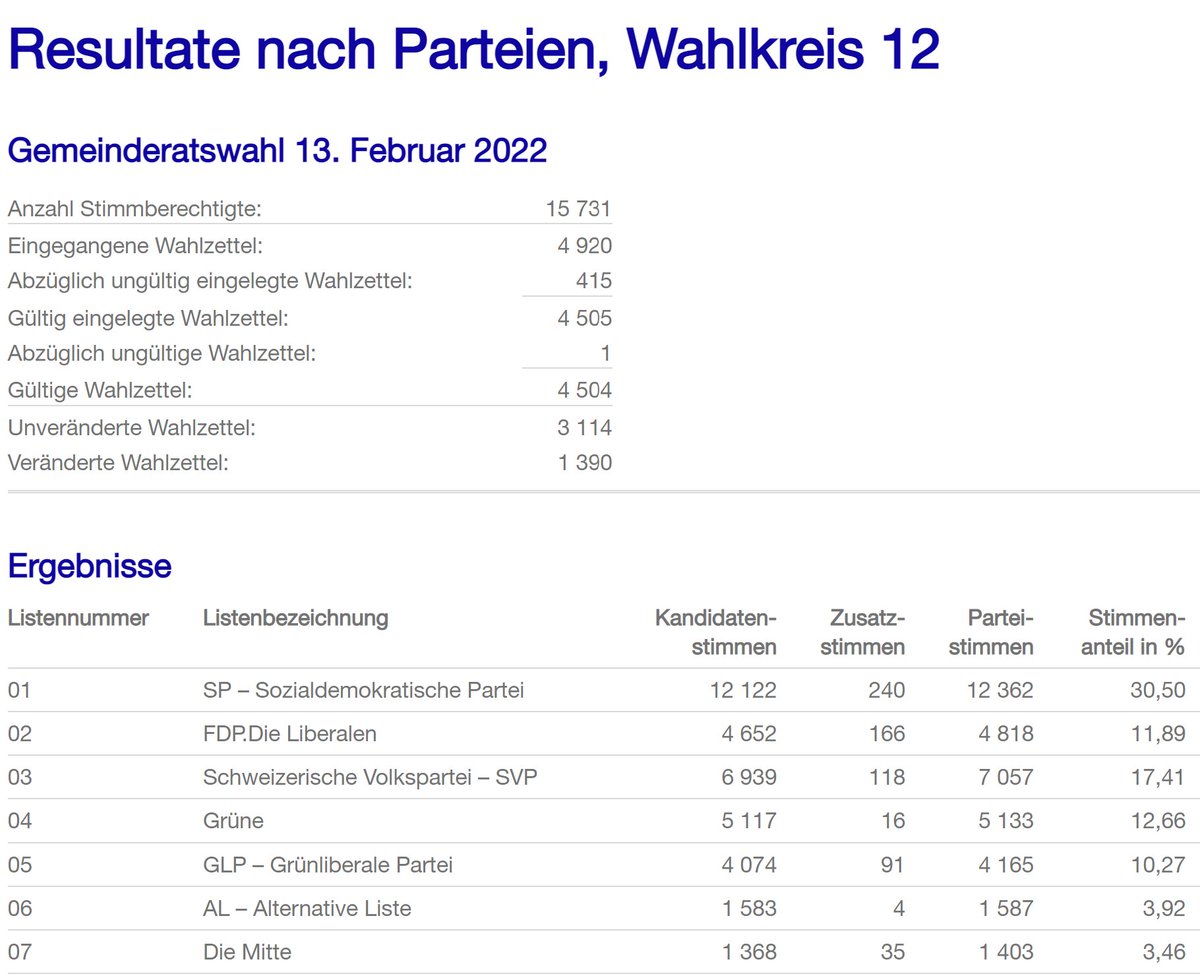
Task: Click AL candidate votes 1 583
Action: point(749,908)
